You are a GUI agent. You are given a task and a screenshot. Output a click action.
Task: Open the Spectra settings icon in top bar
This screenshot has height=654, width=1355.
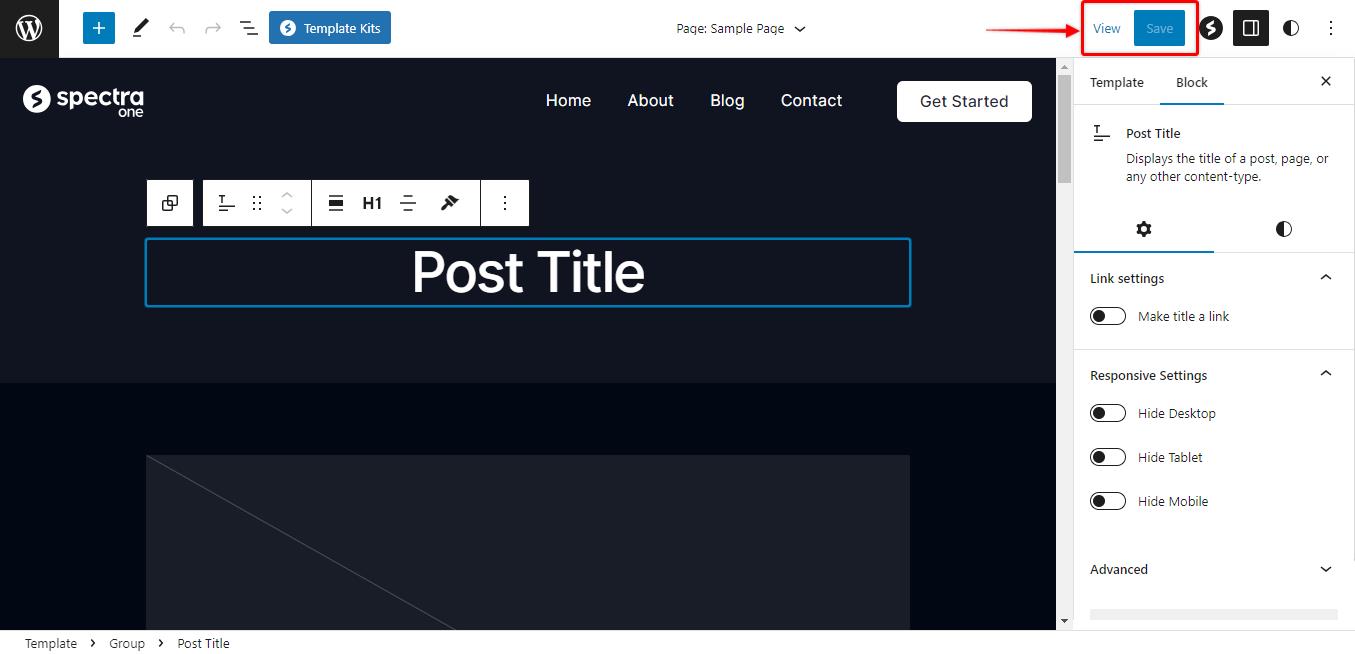tap(1211, 28)
